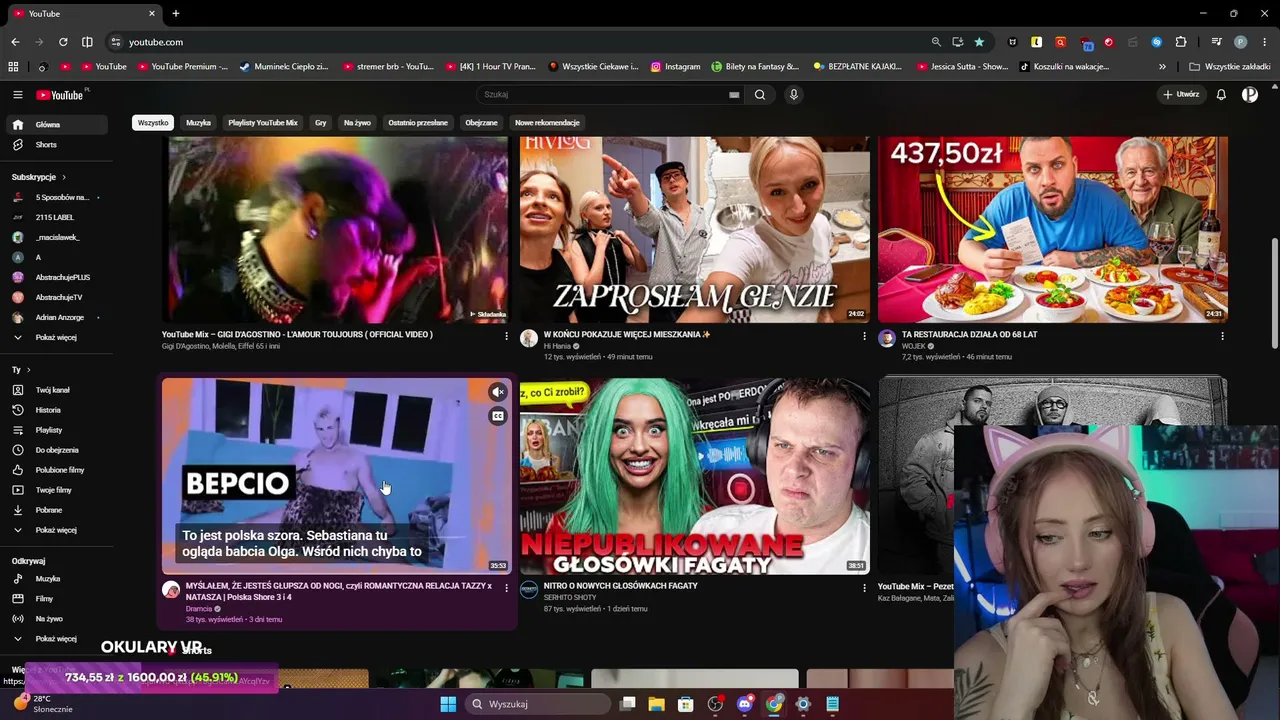Open the YouTube hamburger guide menu
Viewport: 1280px width, 720px height.
pyautogui.click(x=17, y=95)
